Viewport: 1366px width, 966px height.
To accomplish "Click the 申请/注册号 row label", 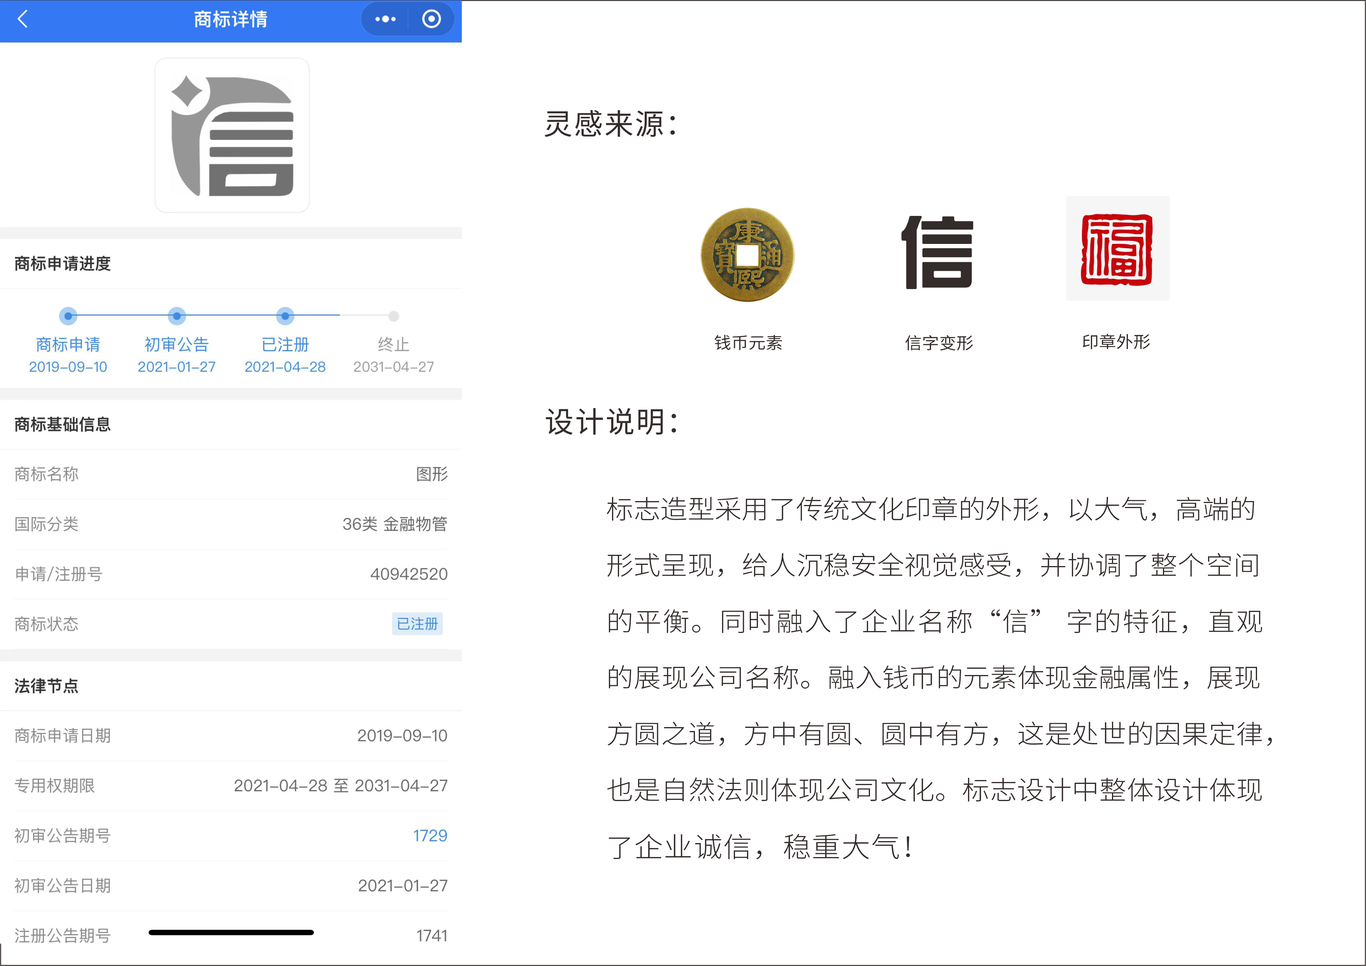I will [x=58, y=574].
